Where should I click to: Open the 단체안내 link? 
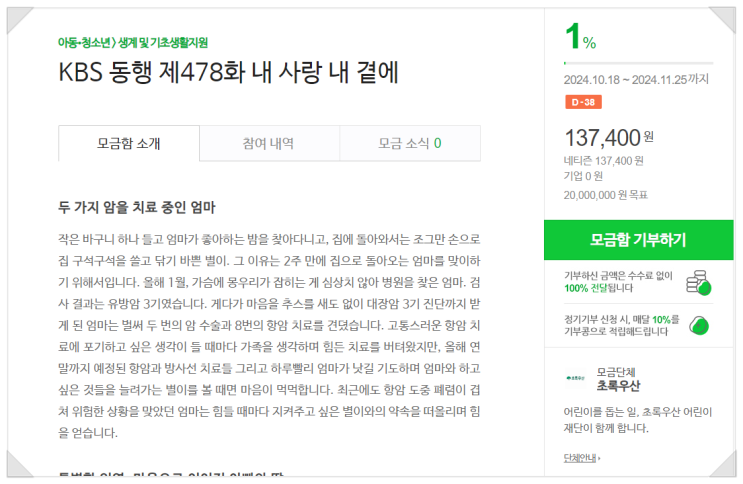(x=579, y=458)
